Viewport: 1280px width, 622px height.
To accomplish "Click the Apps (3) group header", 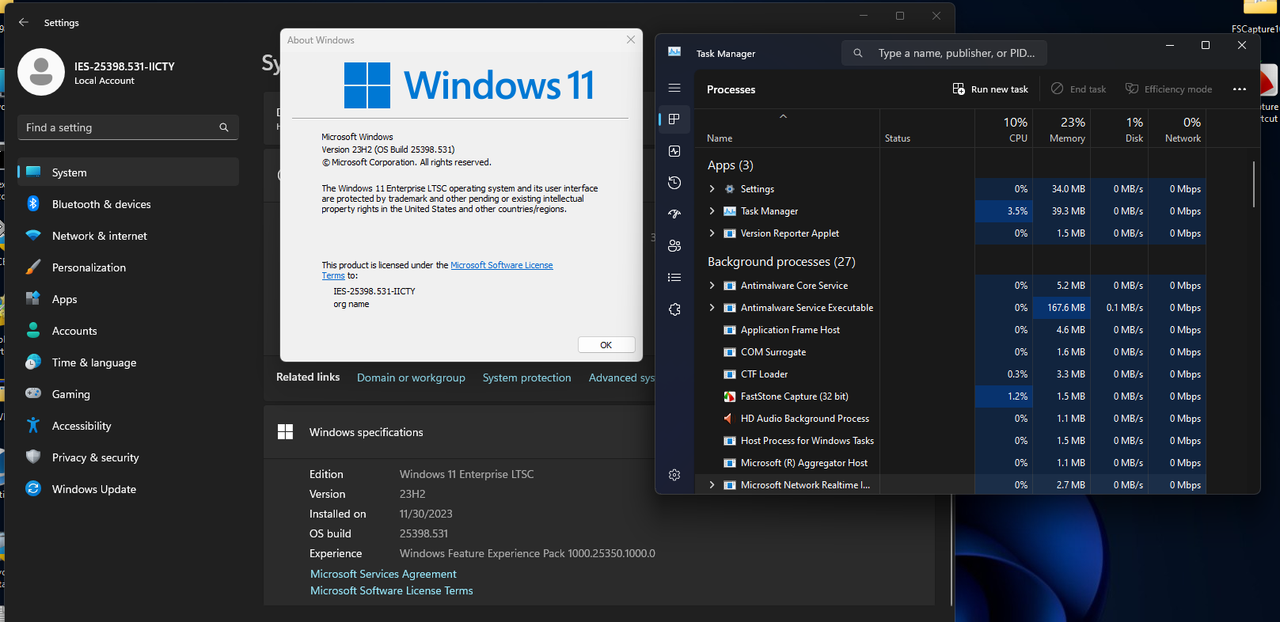I will pos(730,165).
